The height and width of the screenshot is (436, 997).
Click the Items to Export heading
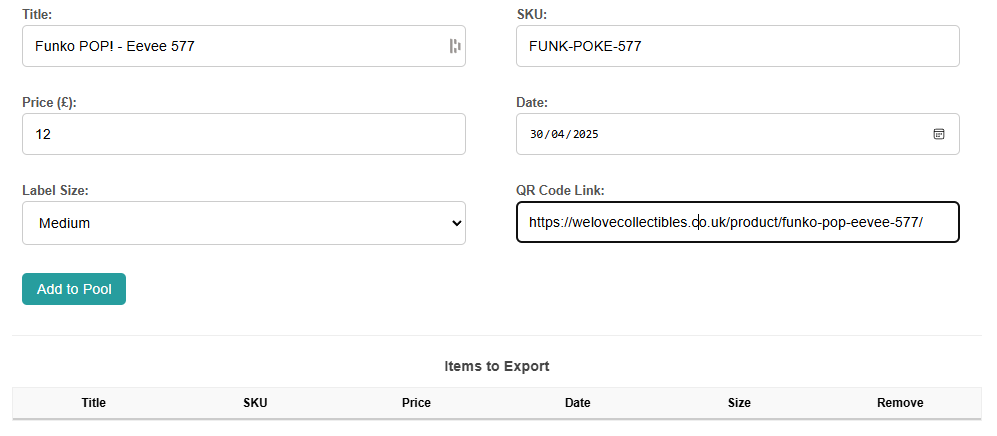[x=497, y=366]
